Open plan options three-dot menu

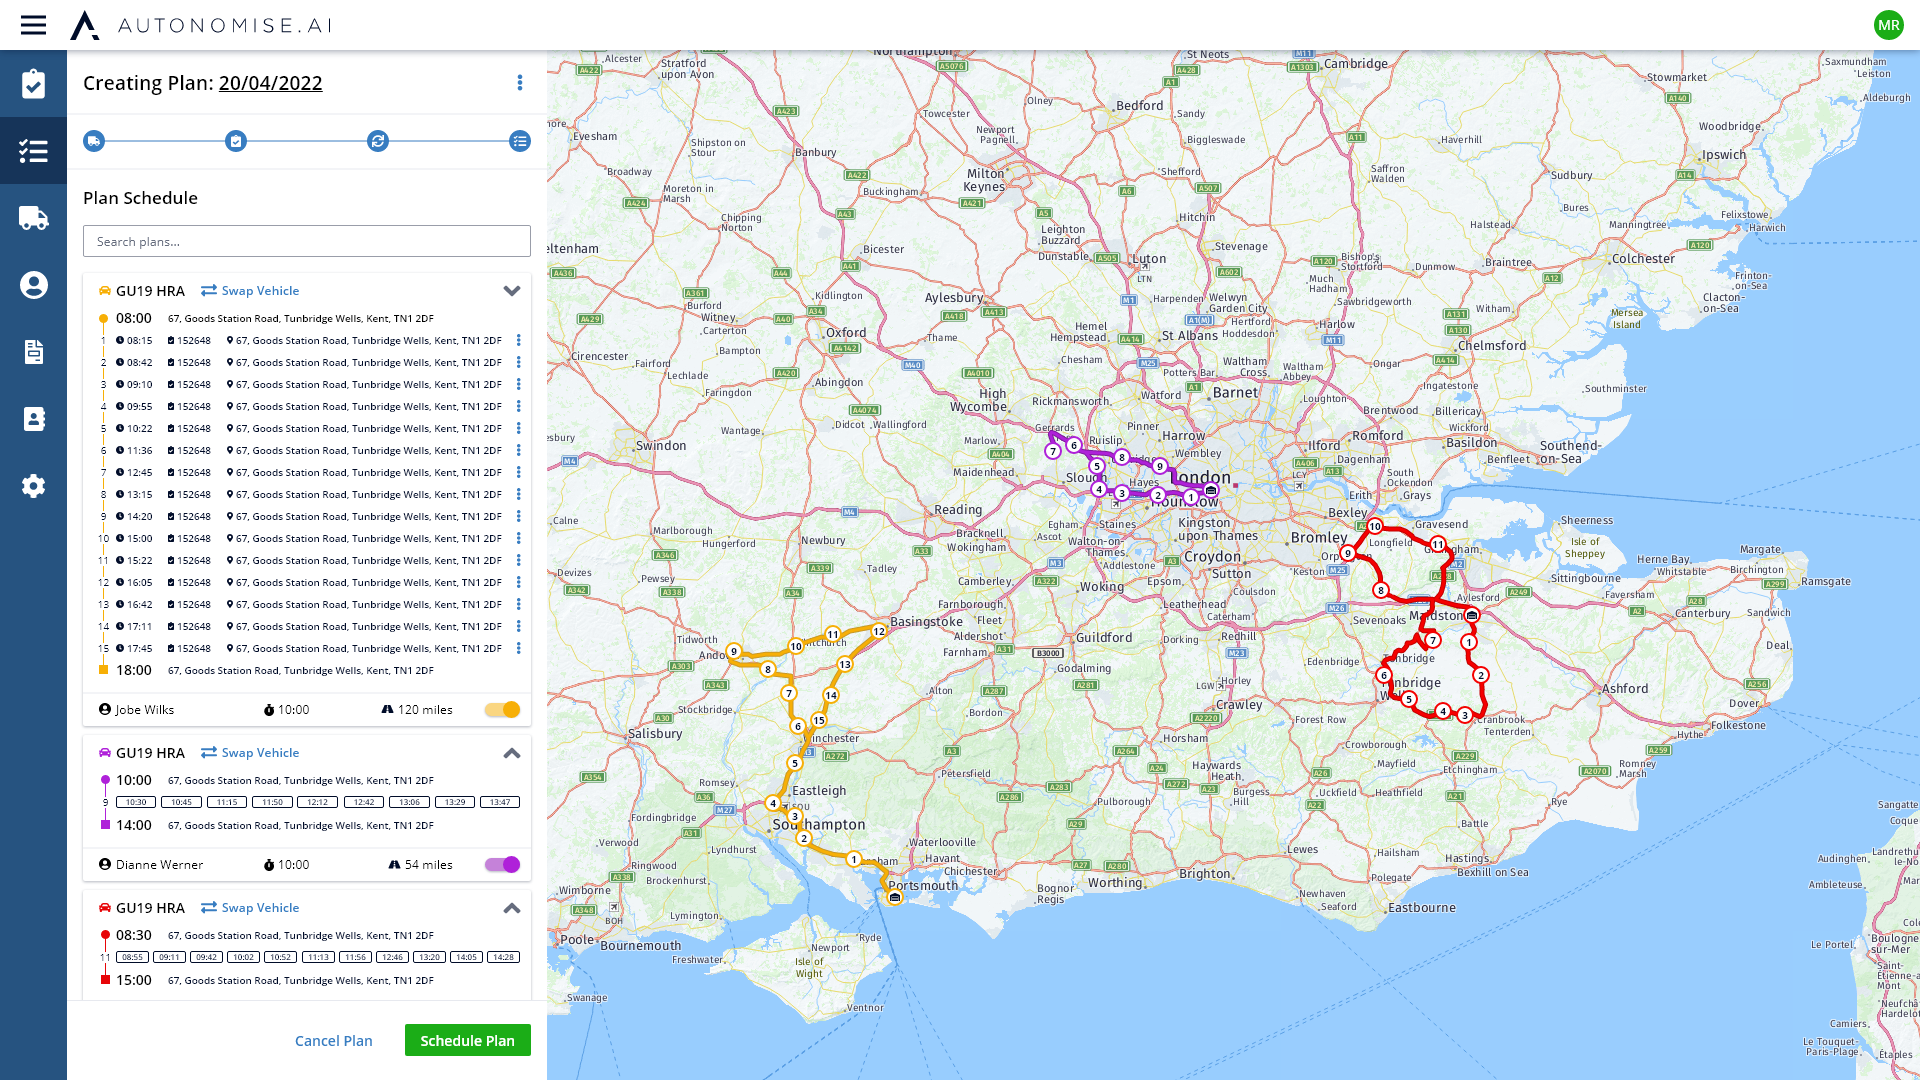519,83
